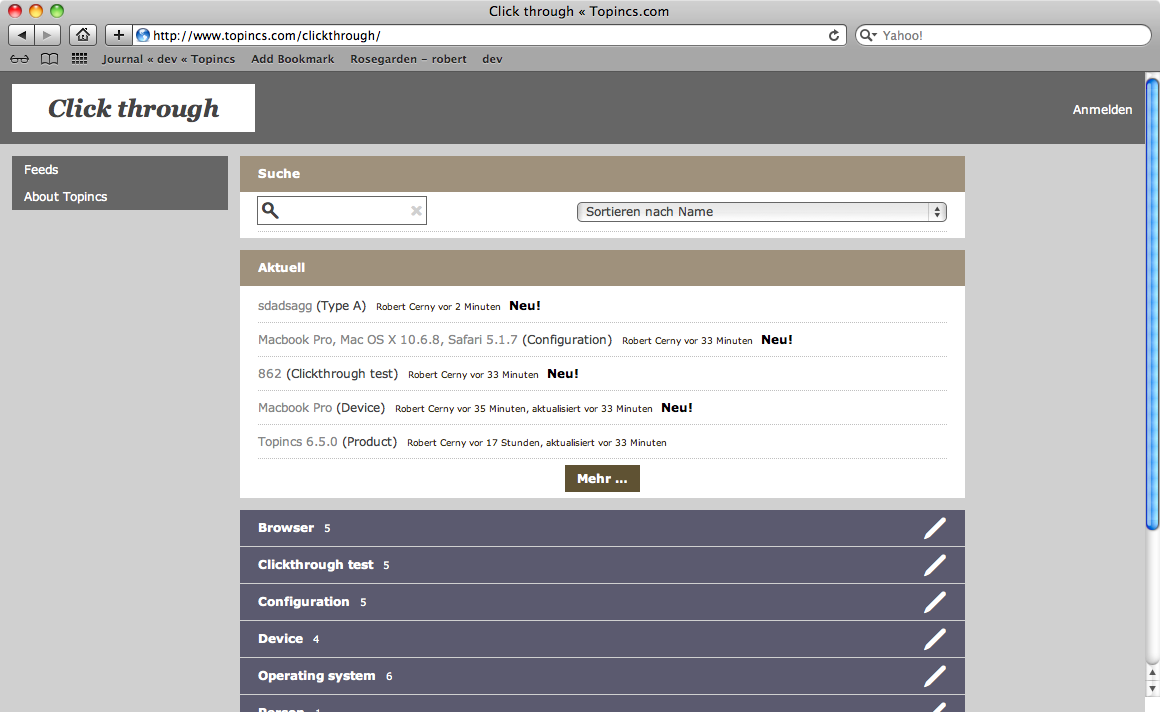Open the Sortieren nach Name dropdown

click(x=761, y=212)
